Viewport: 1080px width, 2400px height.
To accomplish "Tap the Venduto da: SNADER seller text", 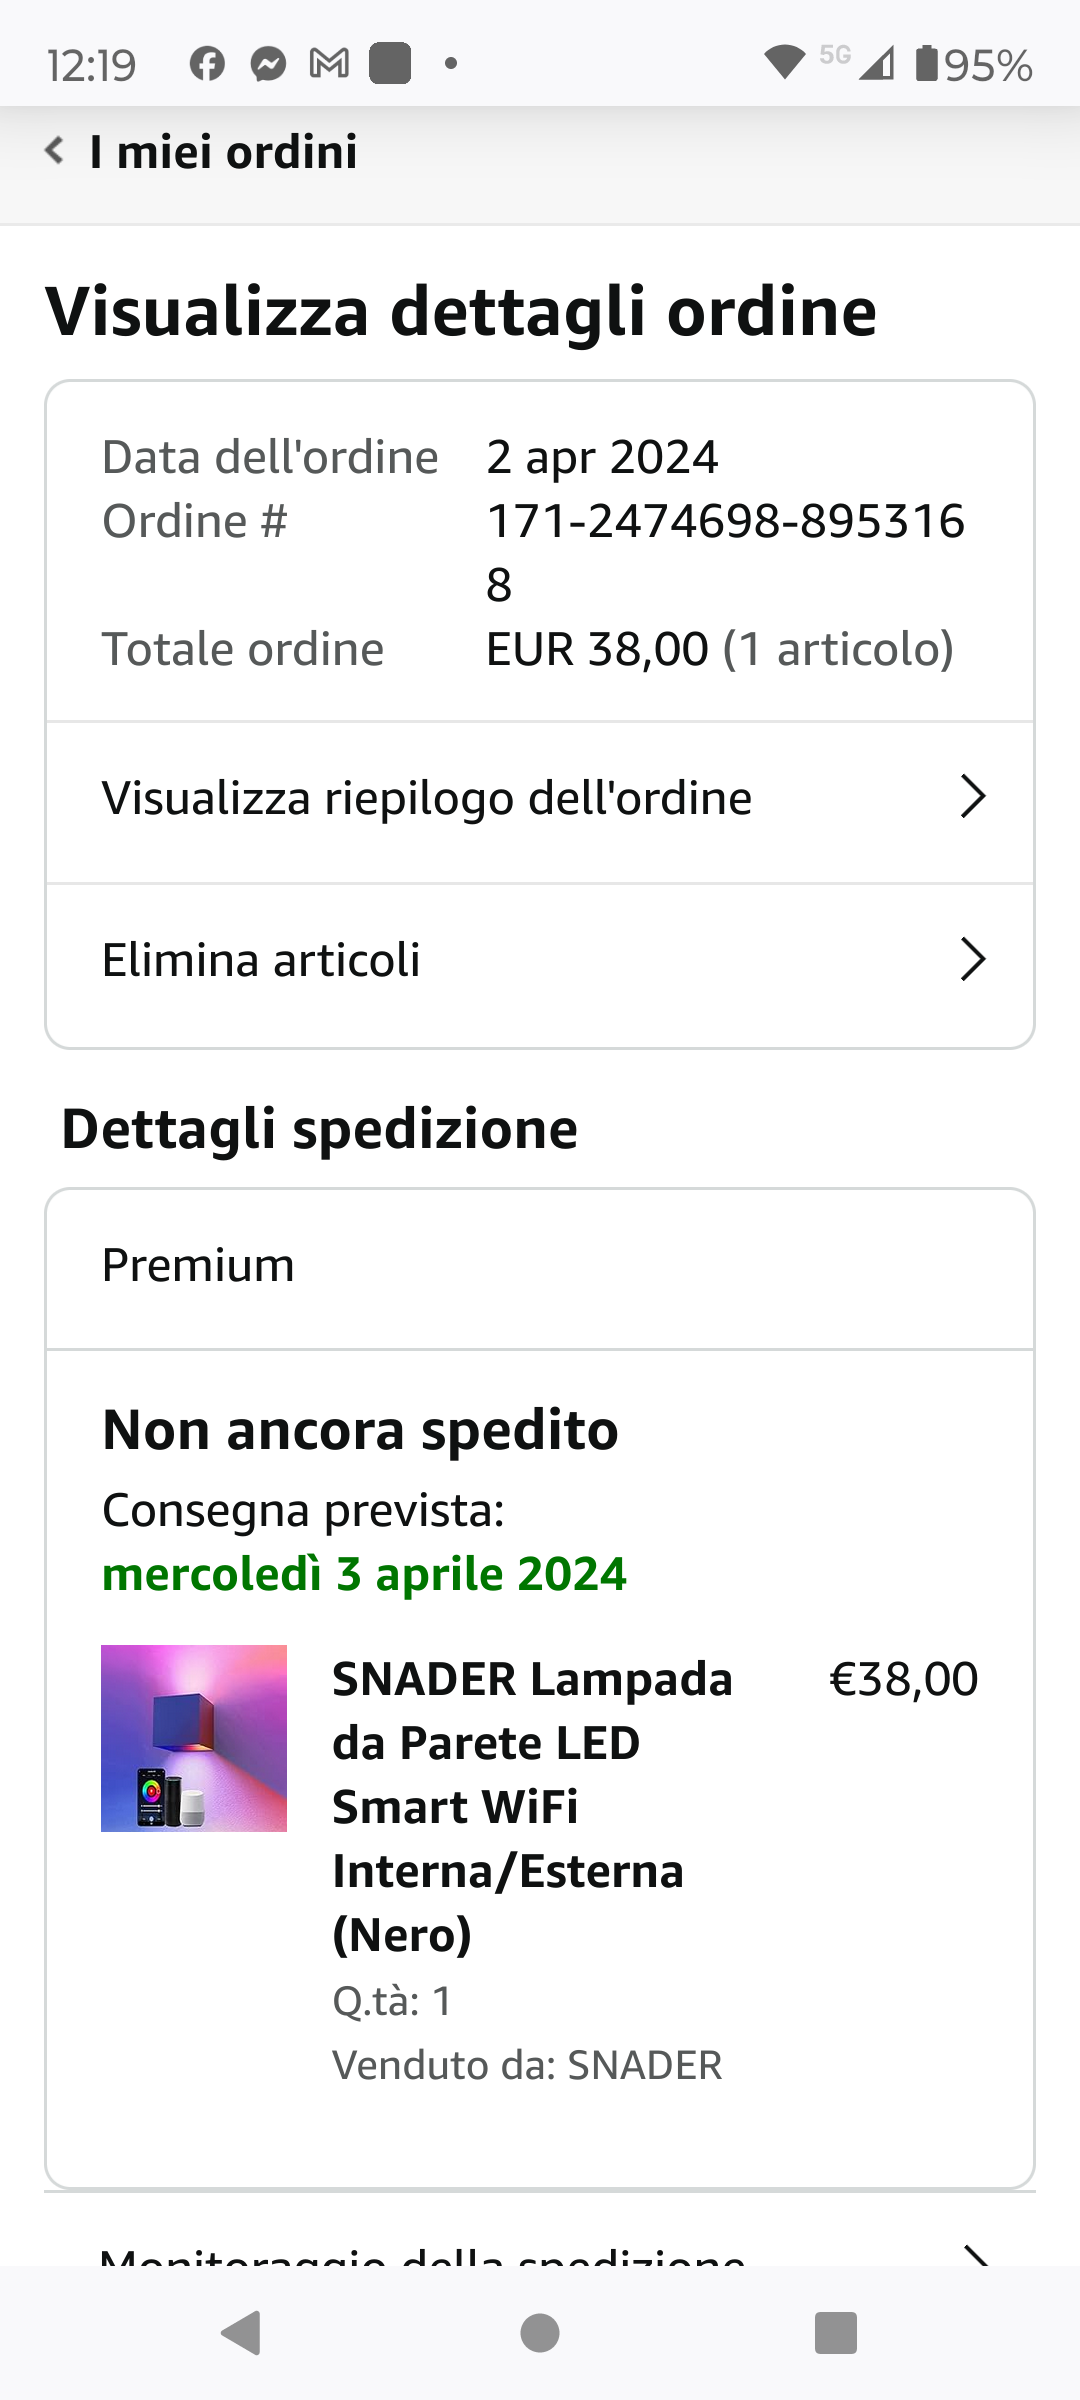I will [527, 2065].
